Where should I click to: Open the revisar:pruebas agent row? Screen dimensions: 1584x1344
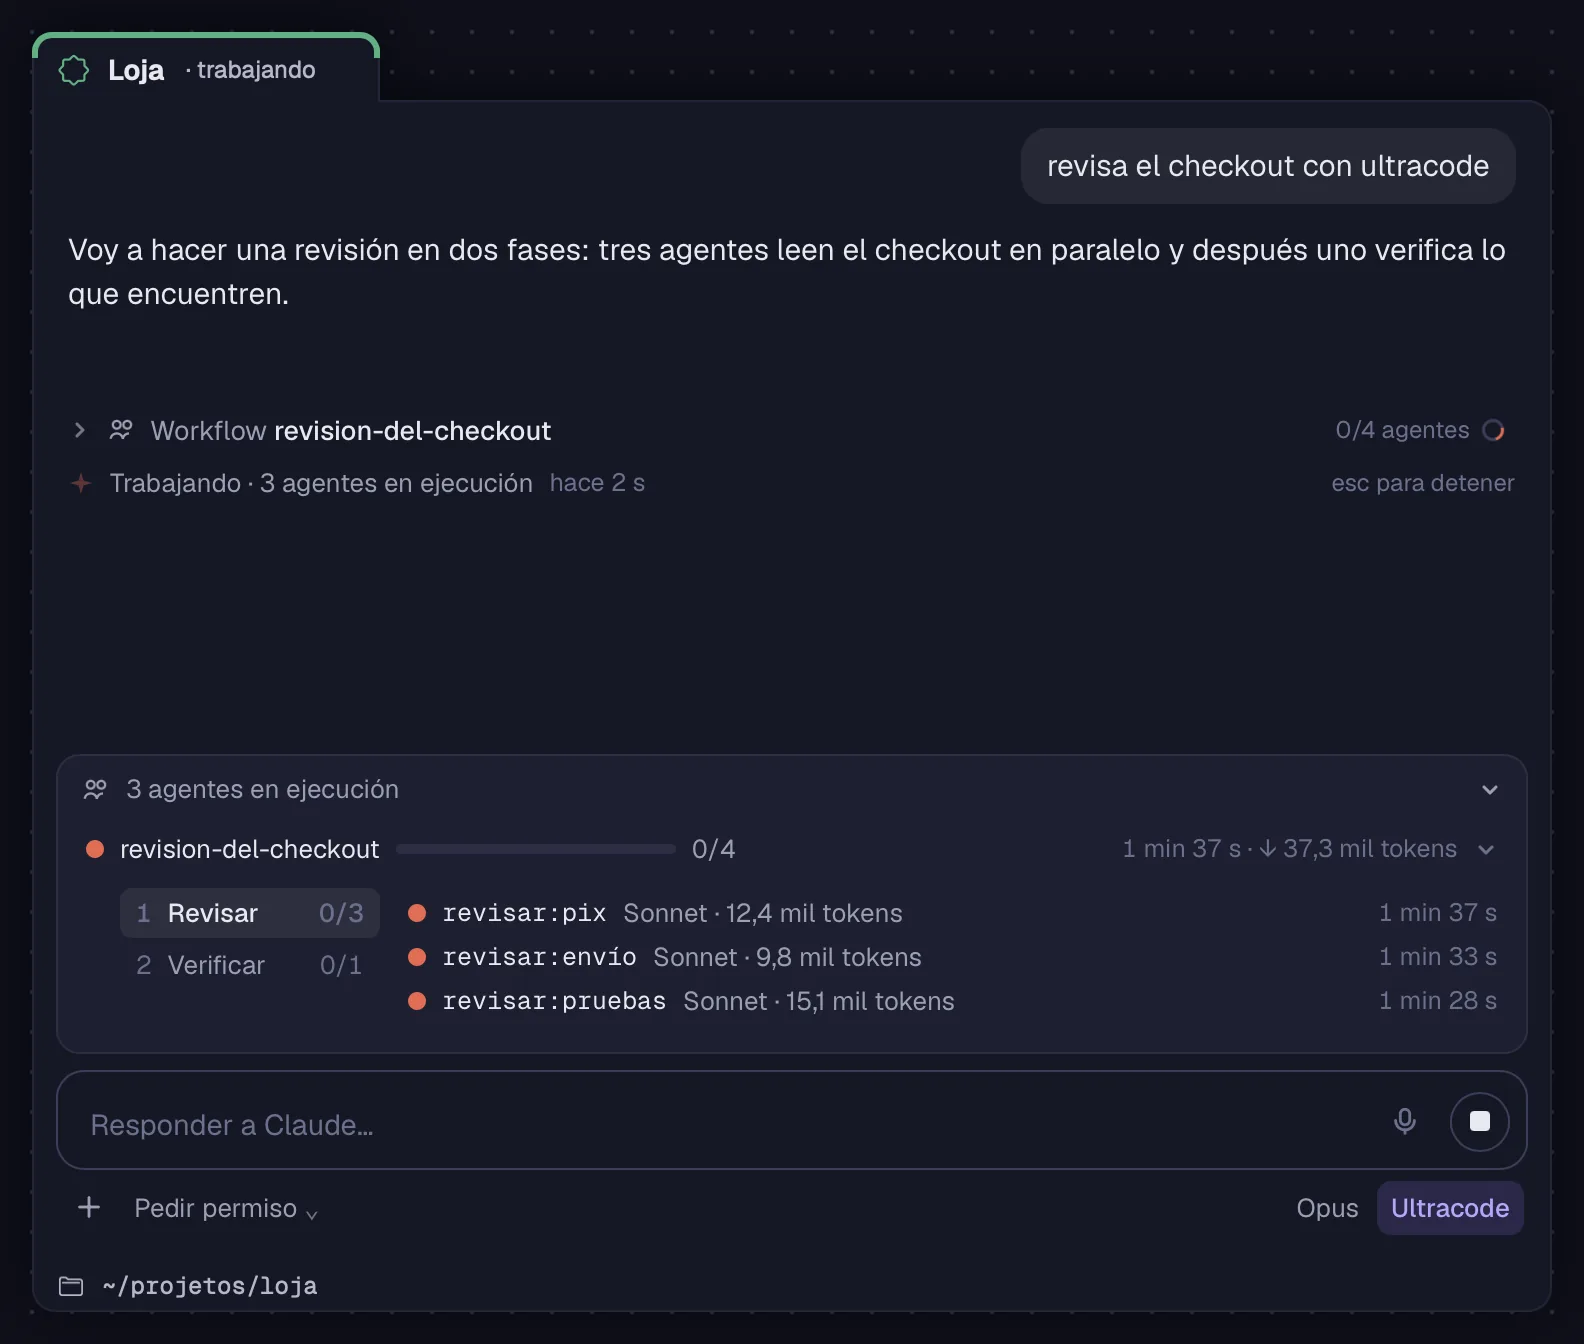[952, 1001]
